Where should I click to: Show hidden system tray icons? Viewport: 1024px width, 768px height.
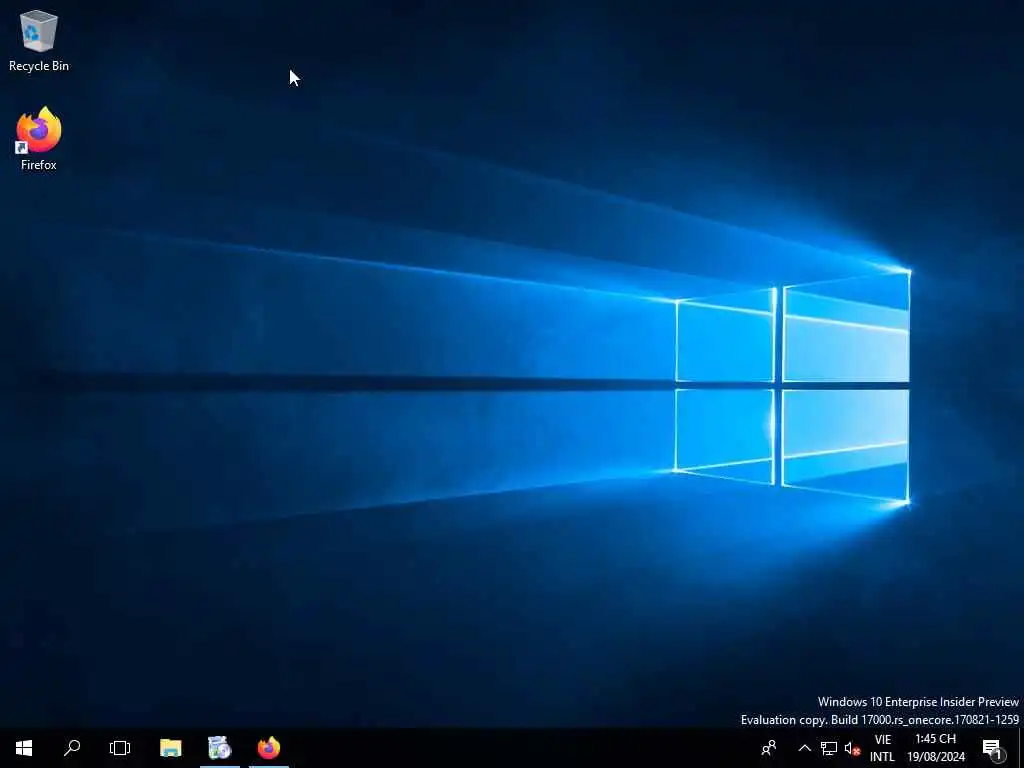point(805,748)
